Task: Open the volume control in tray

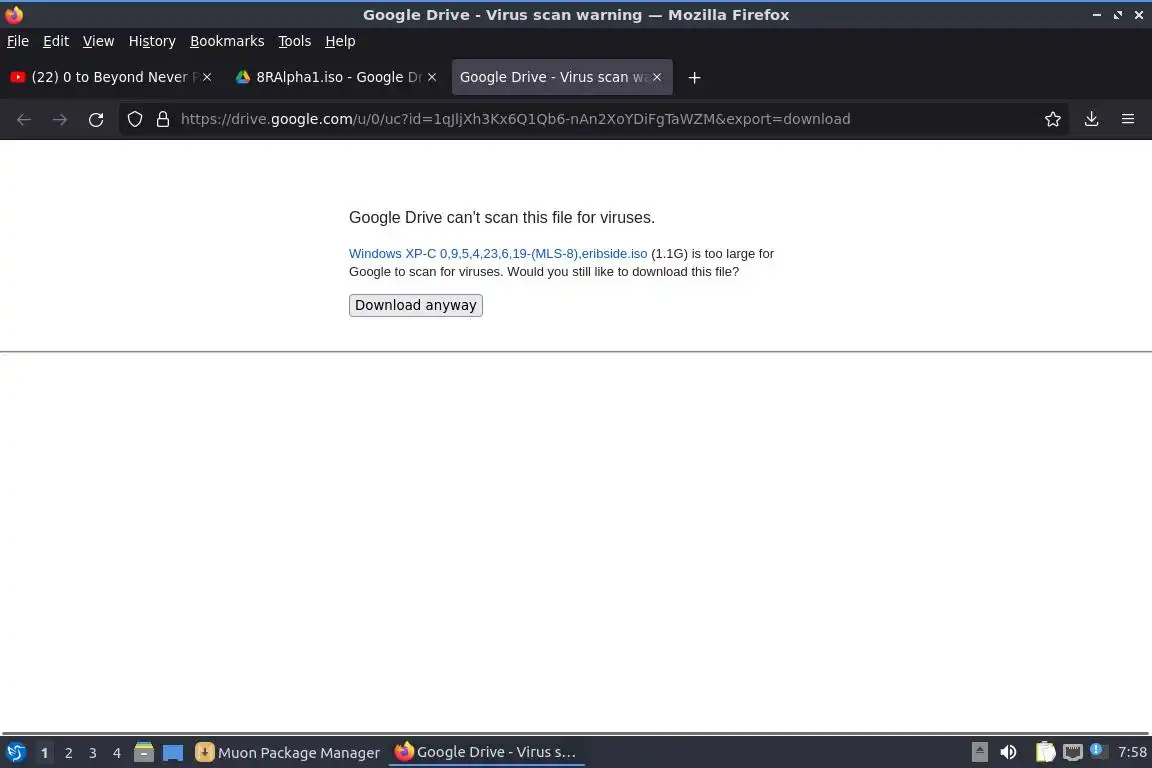Action: click(x=1008, y=752)
